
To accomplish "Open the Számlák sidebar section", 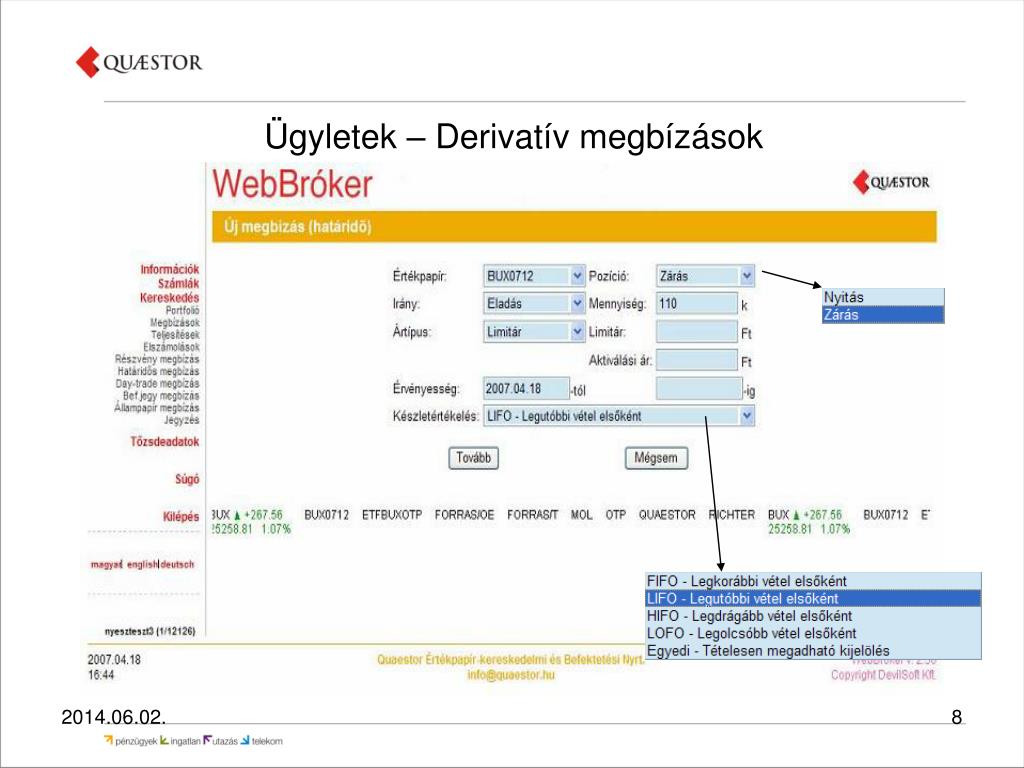I will click(178, 283).
